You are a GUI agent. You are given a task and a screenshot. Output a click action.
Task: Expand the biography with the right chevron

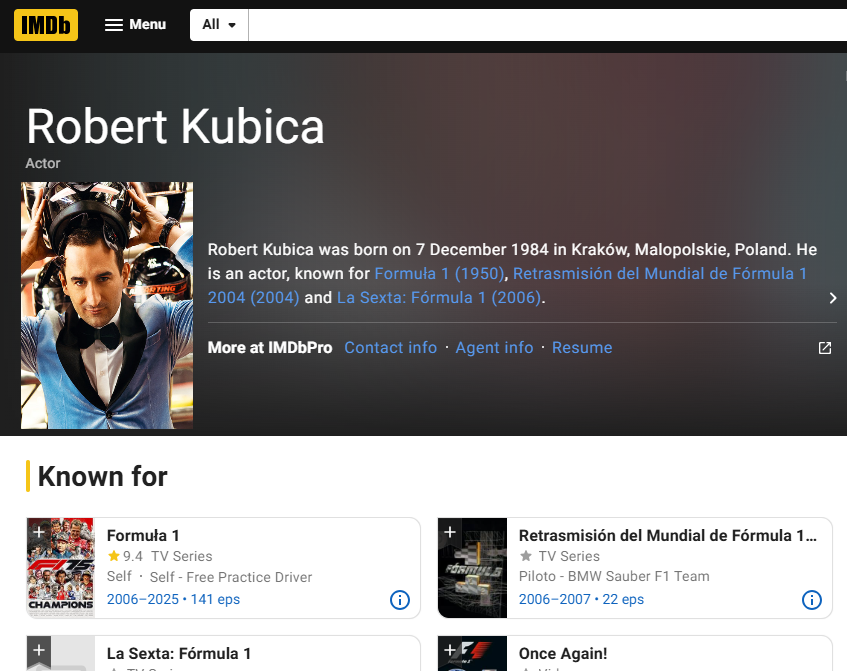coord(832,298)
